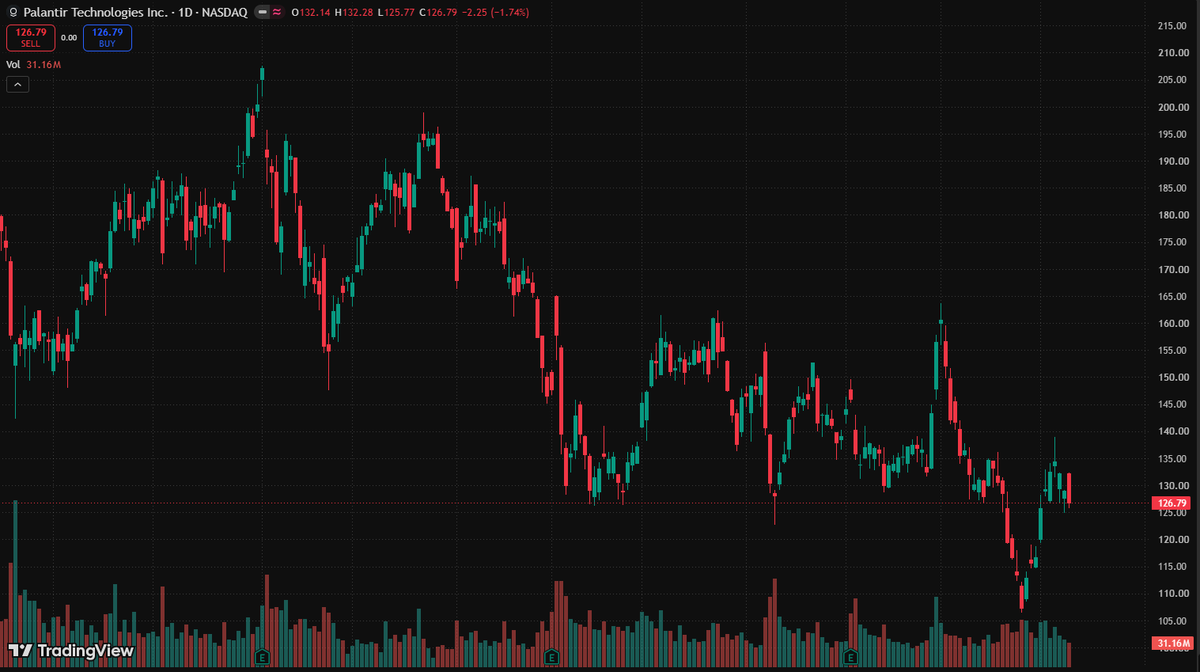Click the 135.00 price axis label

point(1171,458)
